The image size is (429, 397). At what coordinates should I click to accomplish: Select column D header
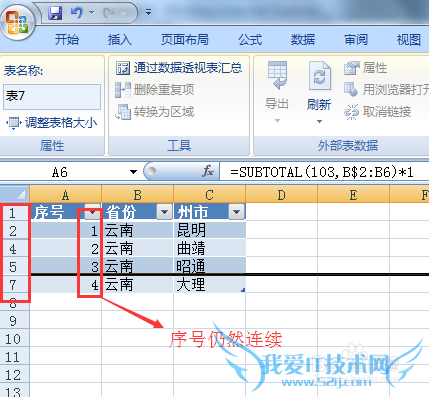(281, 194)
